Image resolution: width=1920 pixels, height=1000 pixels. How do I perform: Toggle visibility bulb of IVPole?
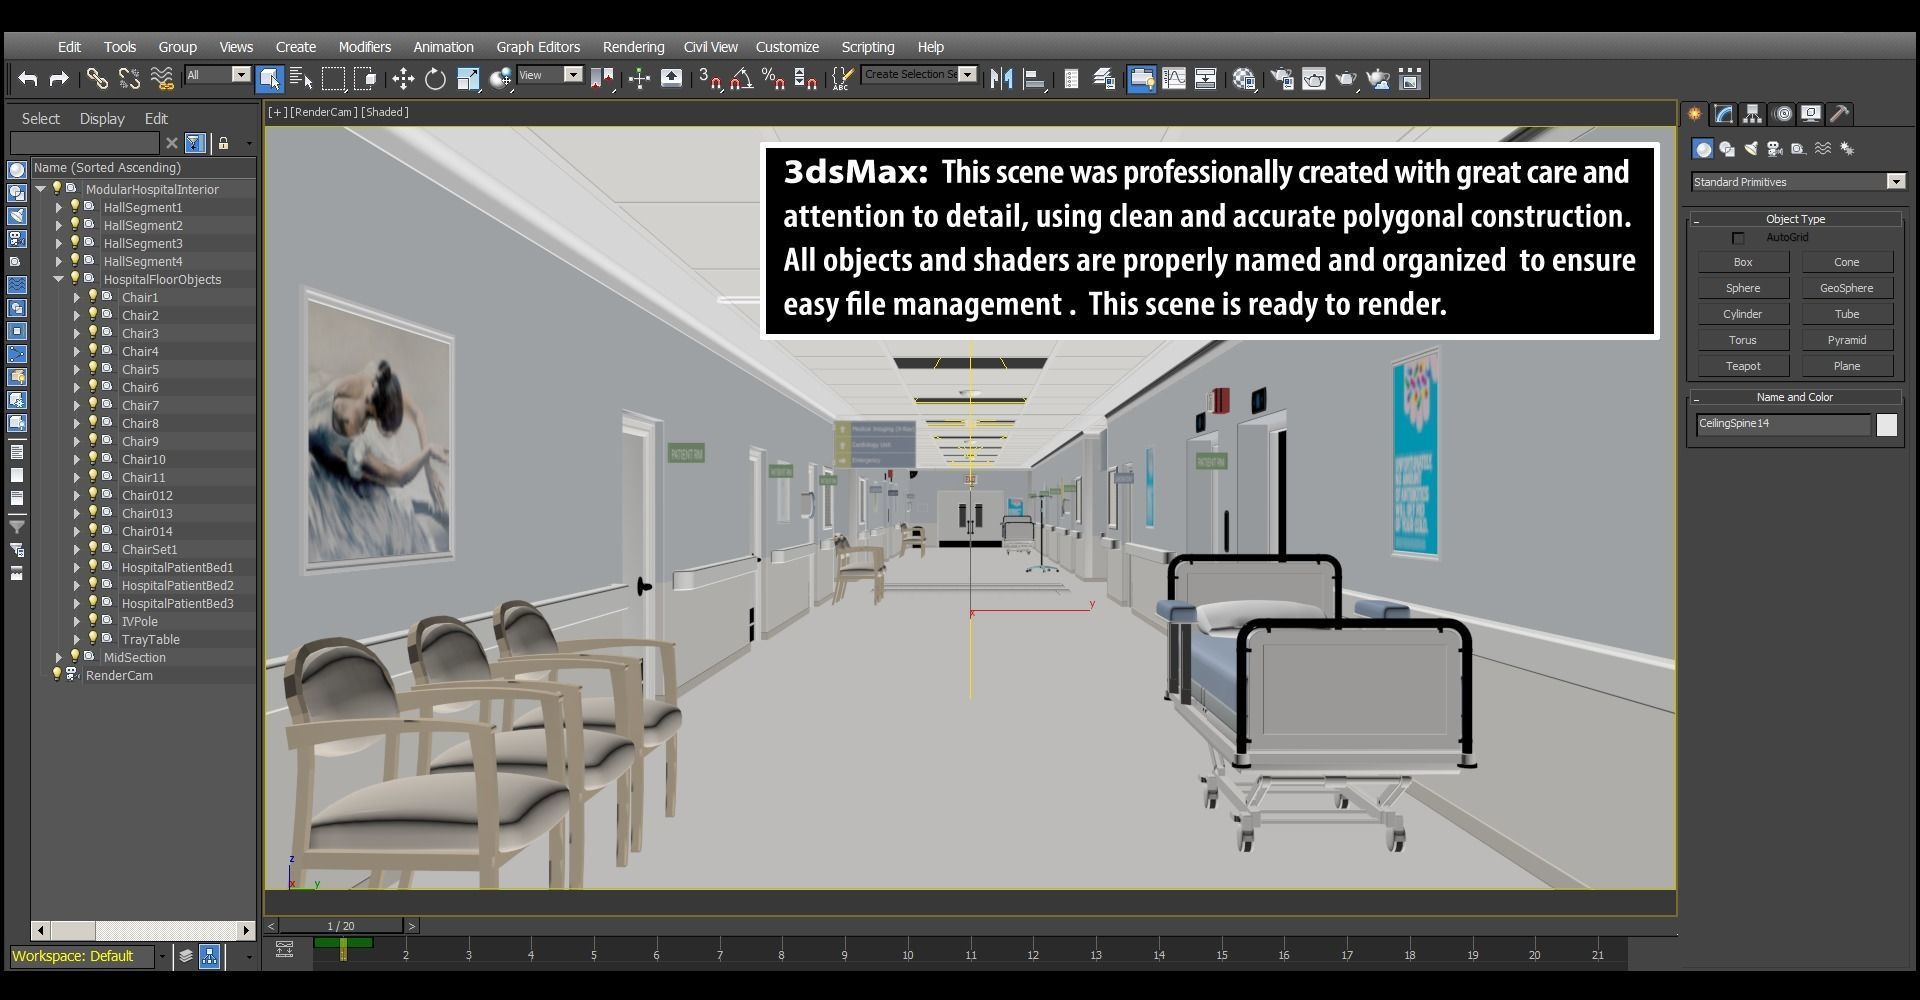point(92,621)
